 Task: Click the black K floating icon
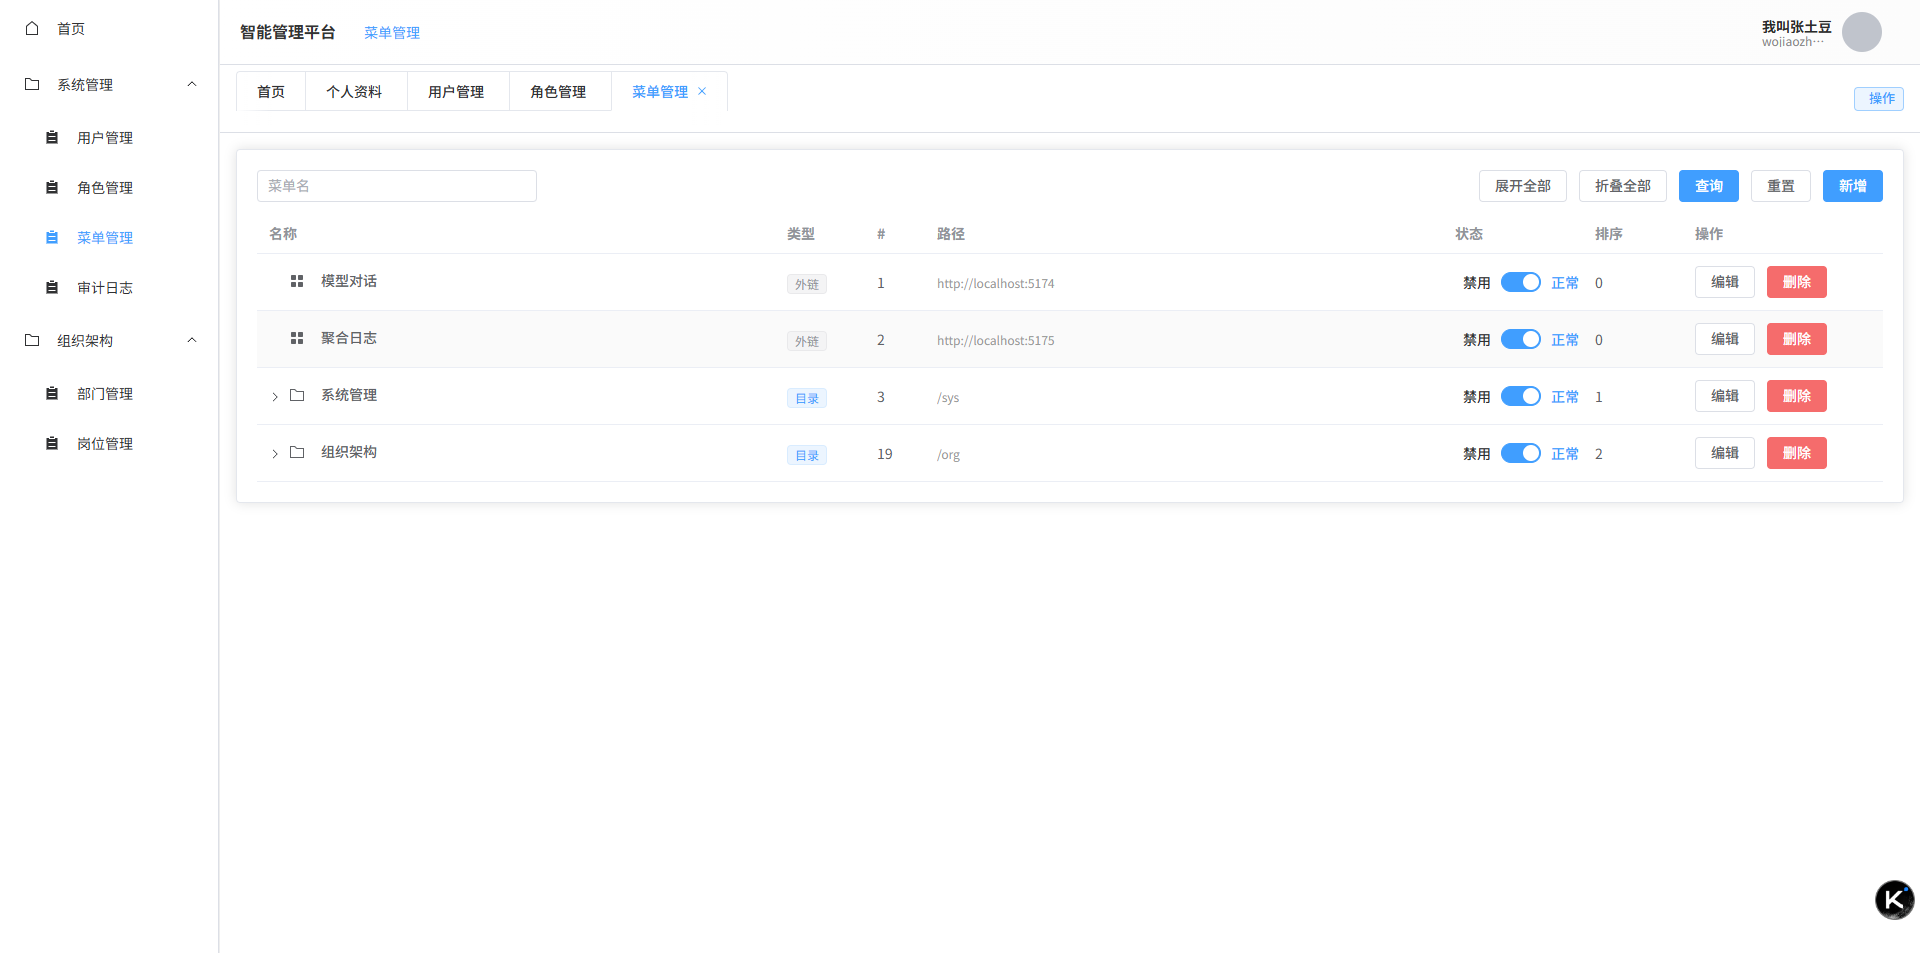[1895, 900]
